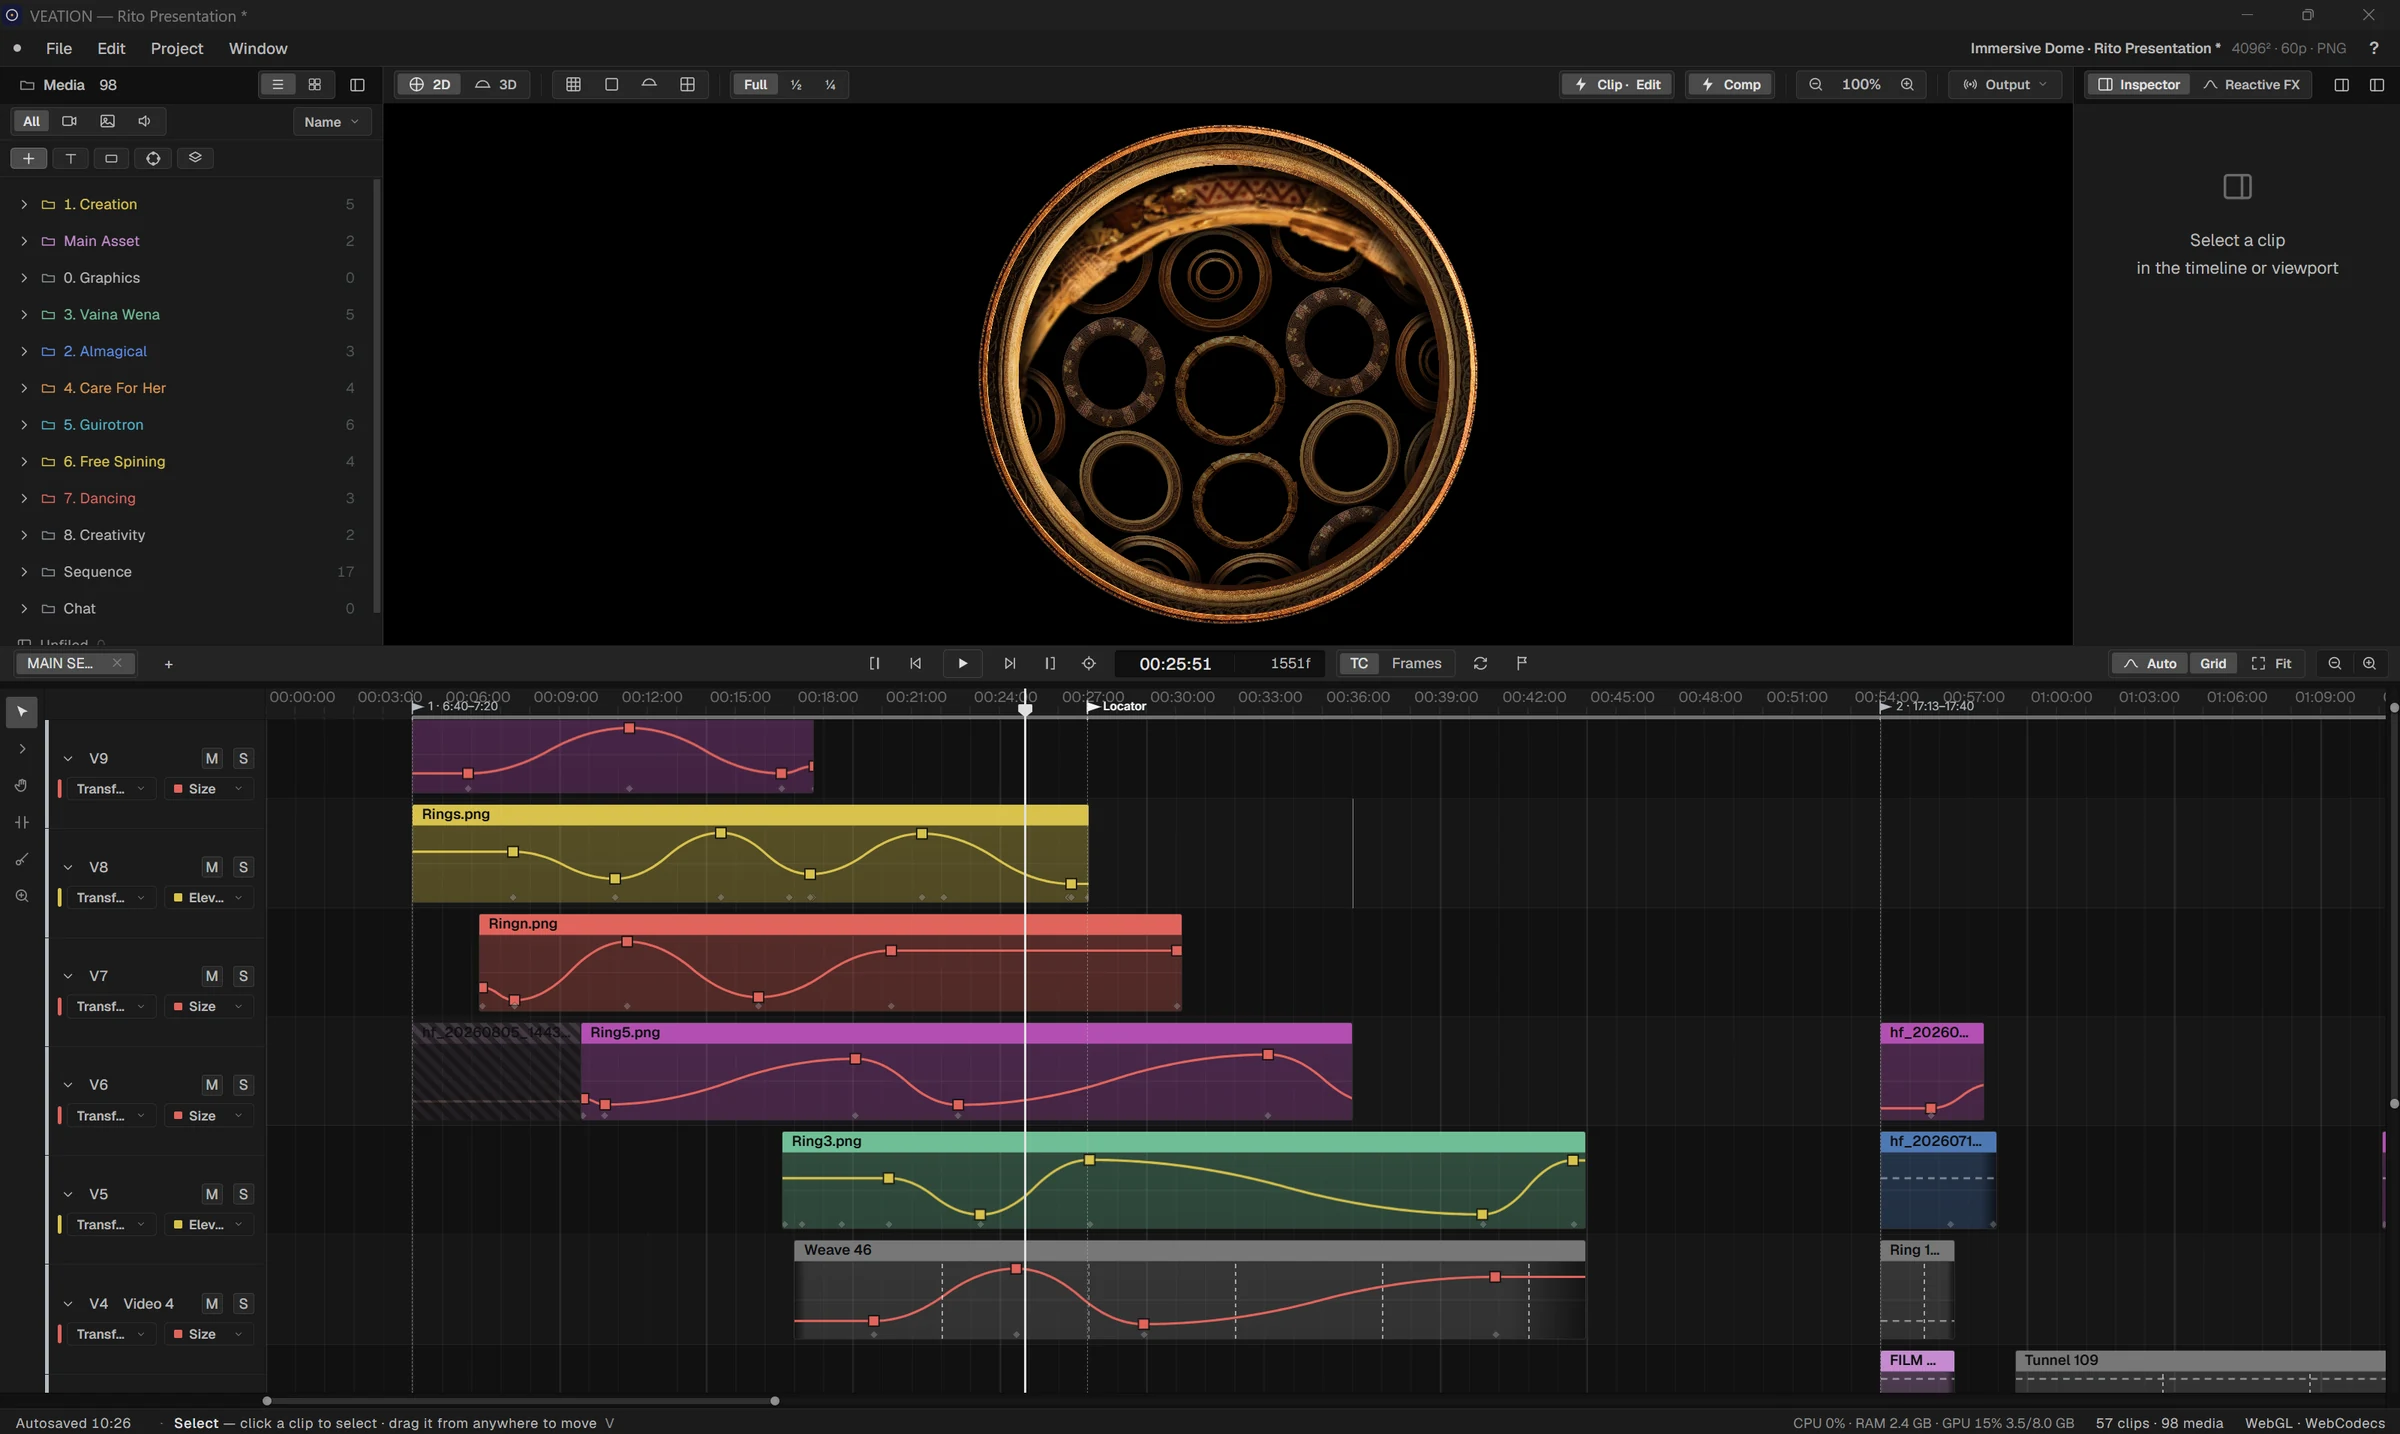Show the viewport grid overlay icon
Image resolution: width=2400 pixels, height=1434 pixels.
[573, 85]
